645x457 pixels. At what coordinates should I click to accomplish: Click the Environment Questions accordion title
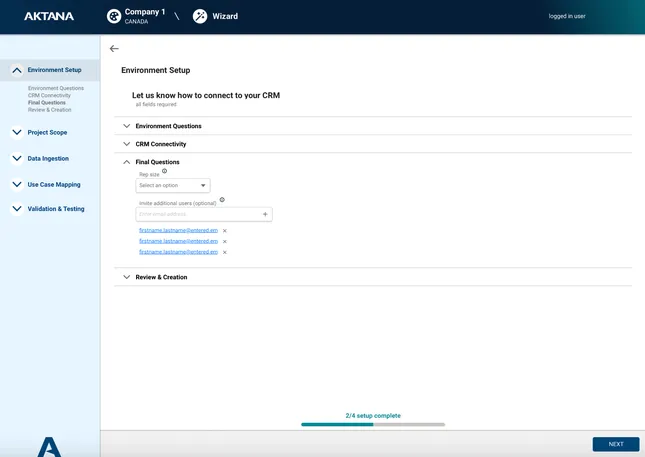169,126
